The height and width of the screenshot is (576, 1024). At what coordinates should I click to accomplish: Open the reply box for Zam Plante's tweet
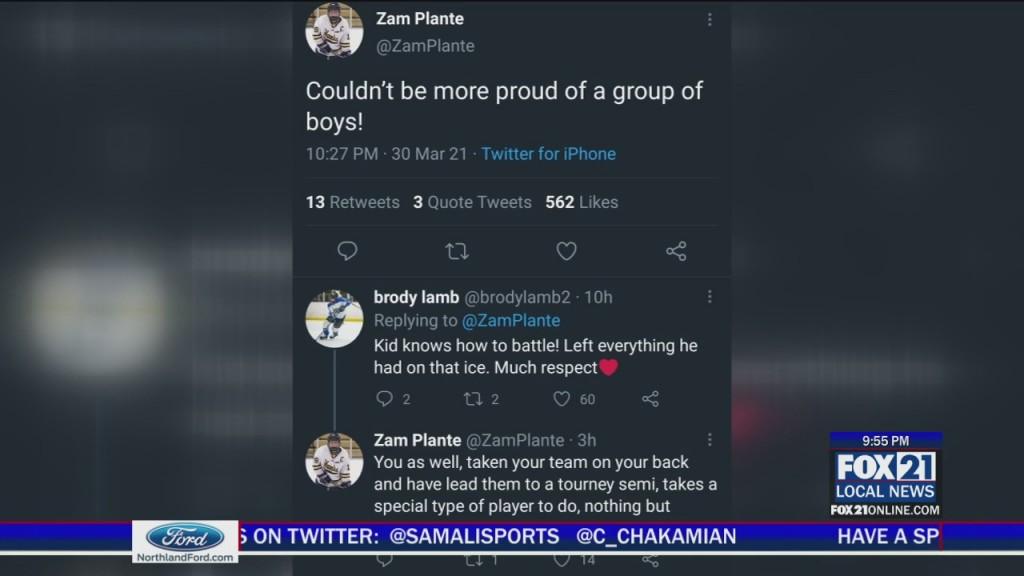[347, 251]
